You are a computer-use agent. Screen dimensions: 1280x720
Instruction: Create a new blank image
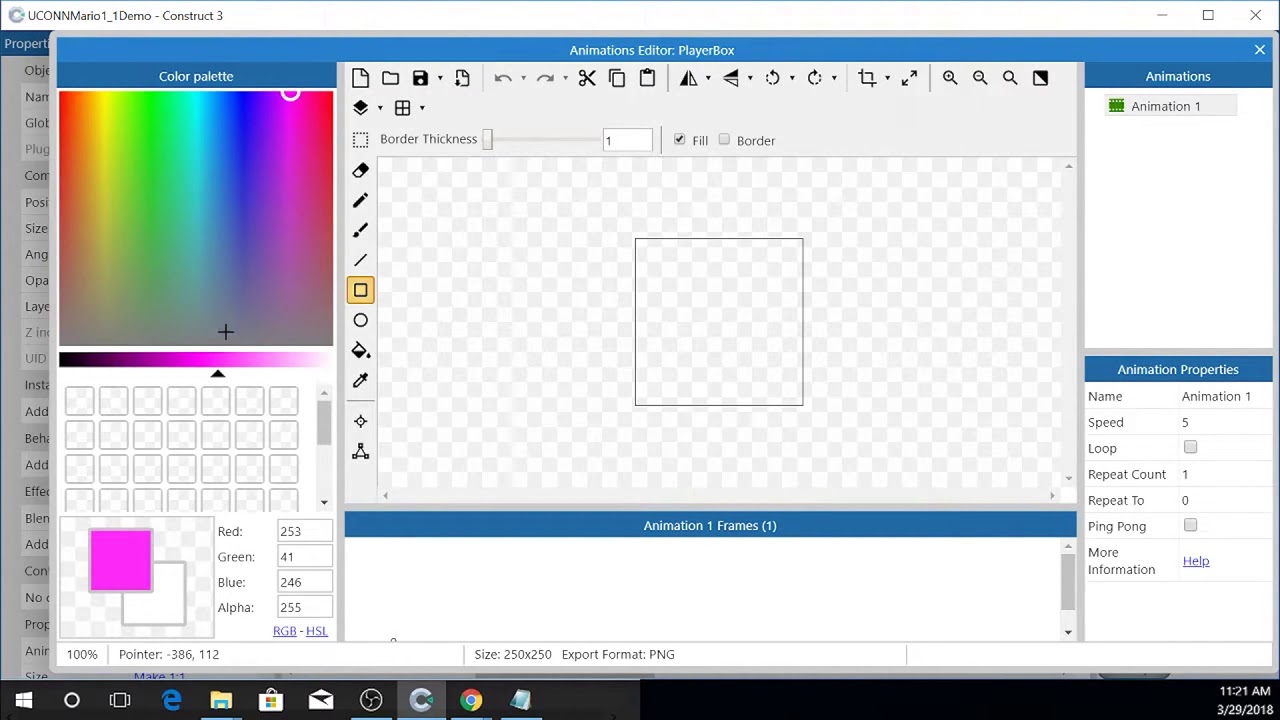(x=361, y=78)
